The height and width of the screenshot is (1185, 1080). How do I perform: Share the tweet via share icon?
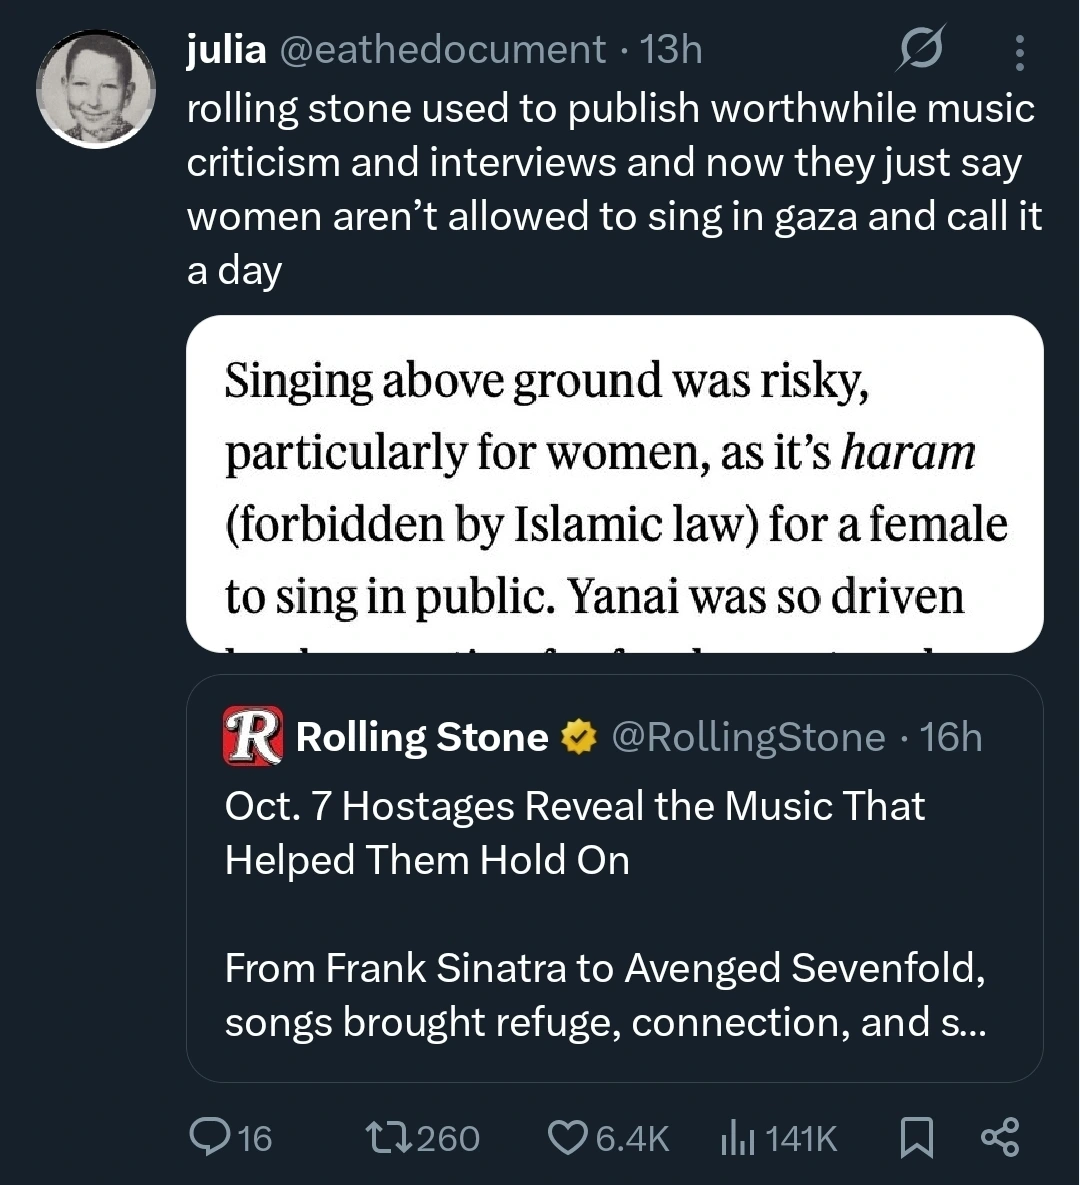point(999,1137)
